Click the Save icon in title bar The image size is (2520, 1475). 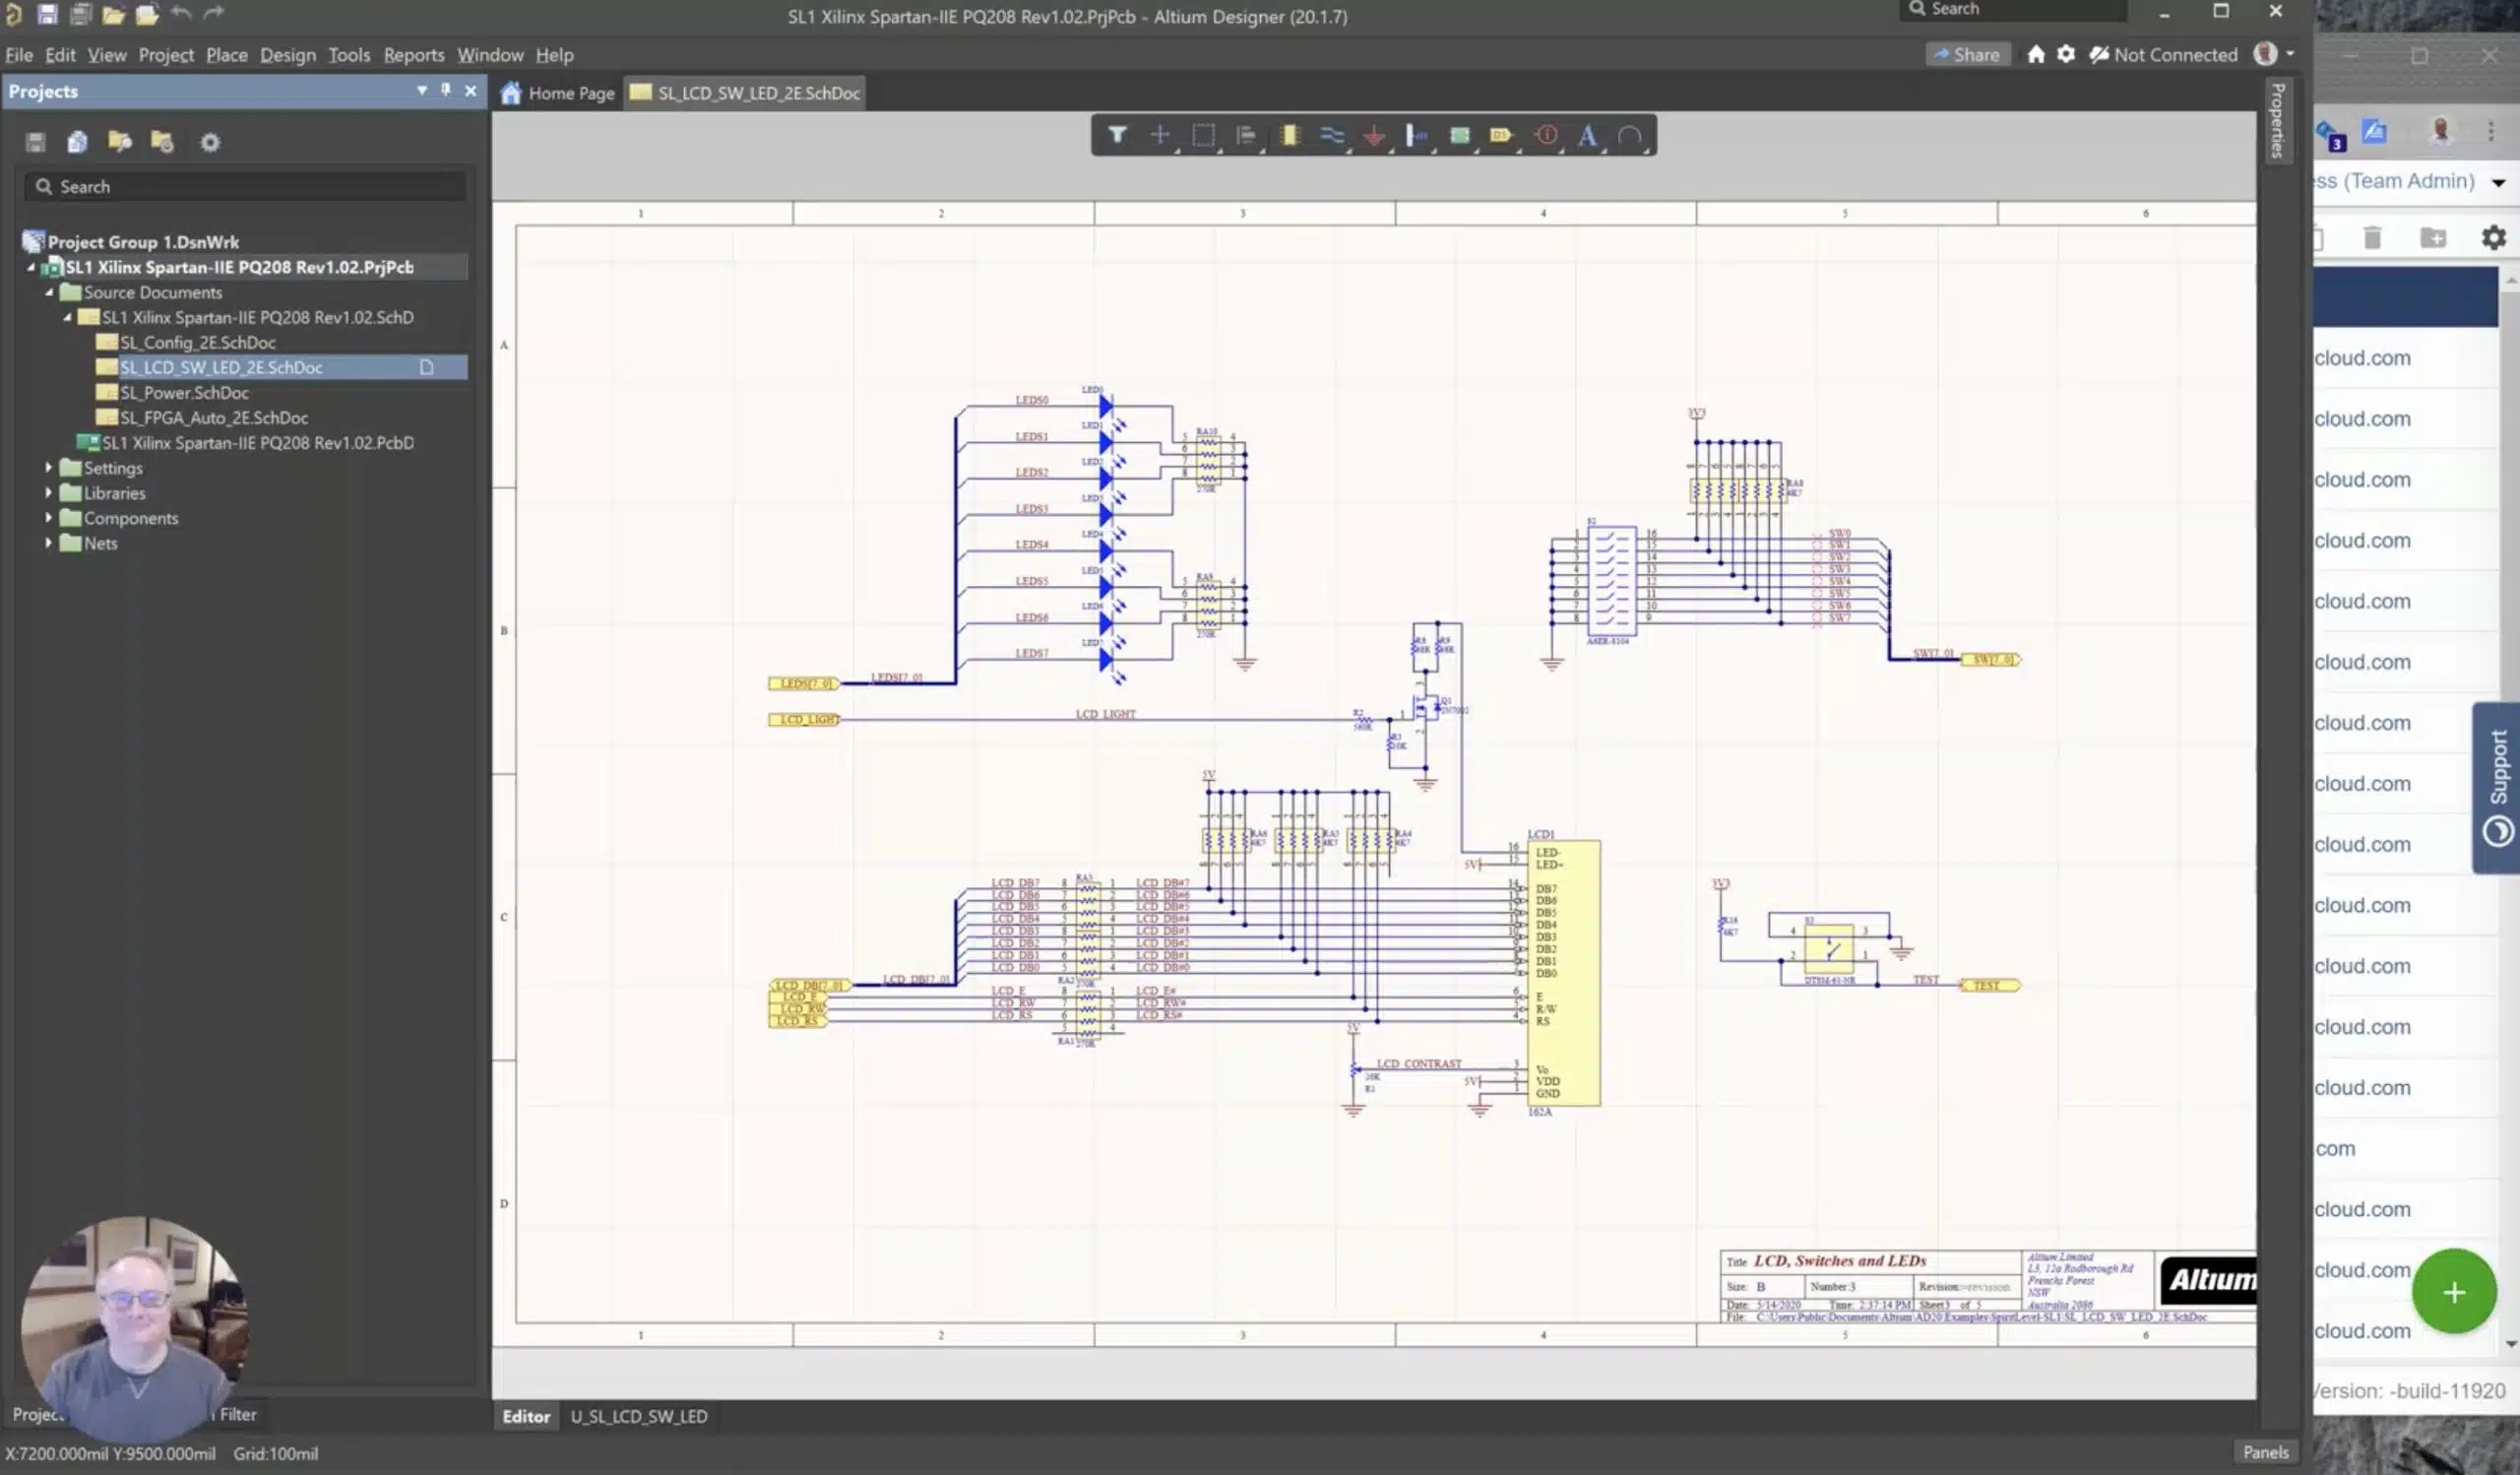(47, 14)
